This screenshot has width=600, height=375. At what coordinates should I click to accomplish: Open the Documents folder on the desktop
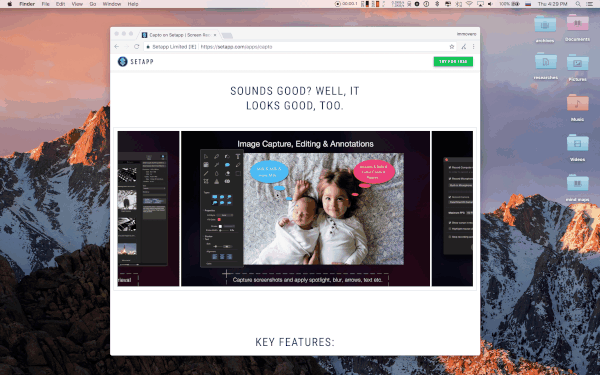tap(577, 28)
